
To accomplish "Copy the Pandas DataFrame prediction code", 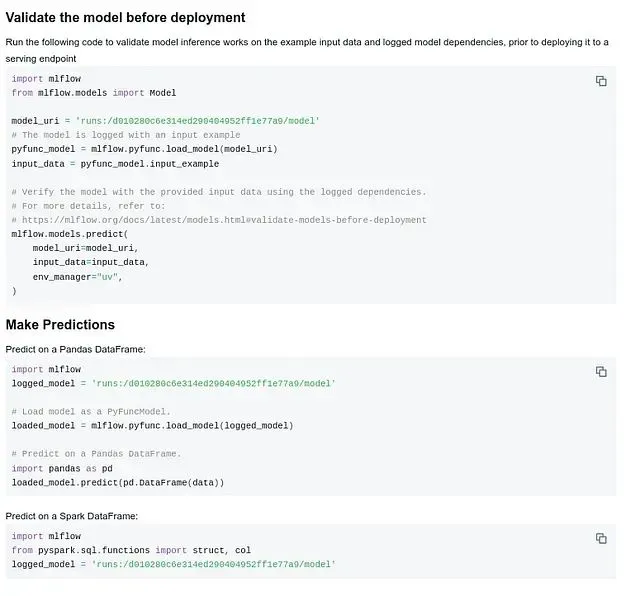I will (x=601, y=371).
